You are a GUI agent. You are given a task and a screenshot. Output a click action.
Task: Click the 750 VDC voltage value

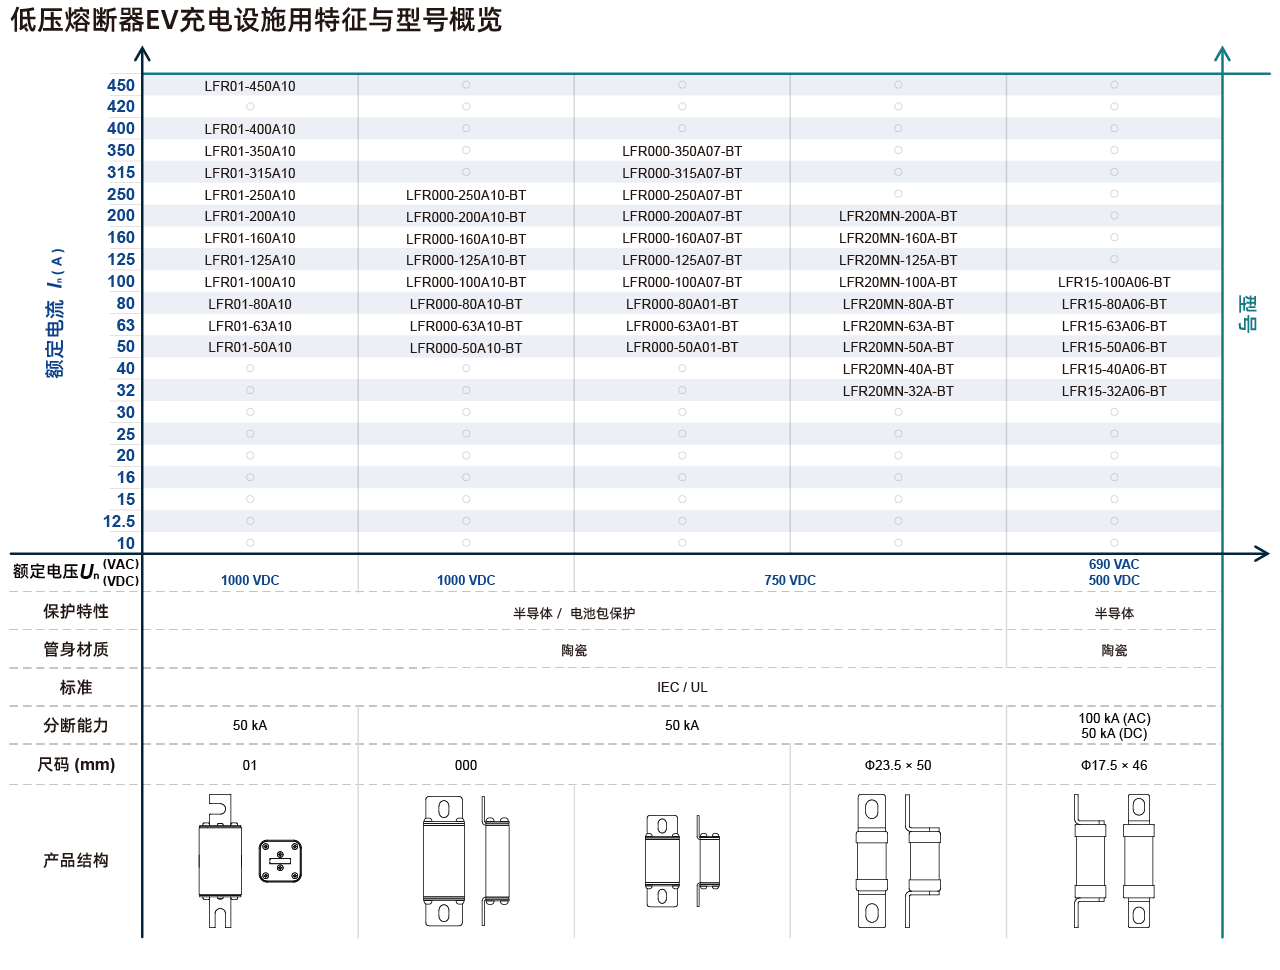click(790, 580)
